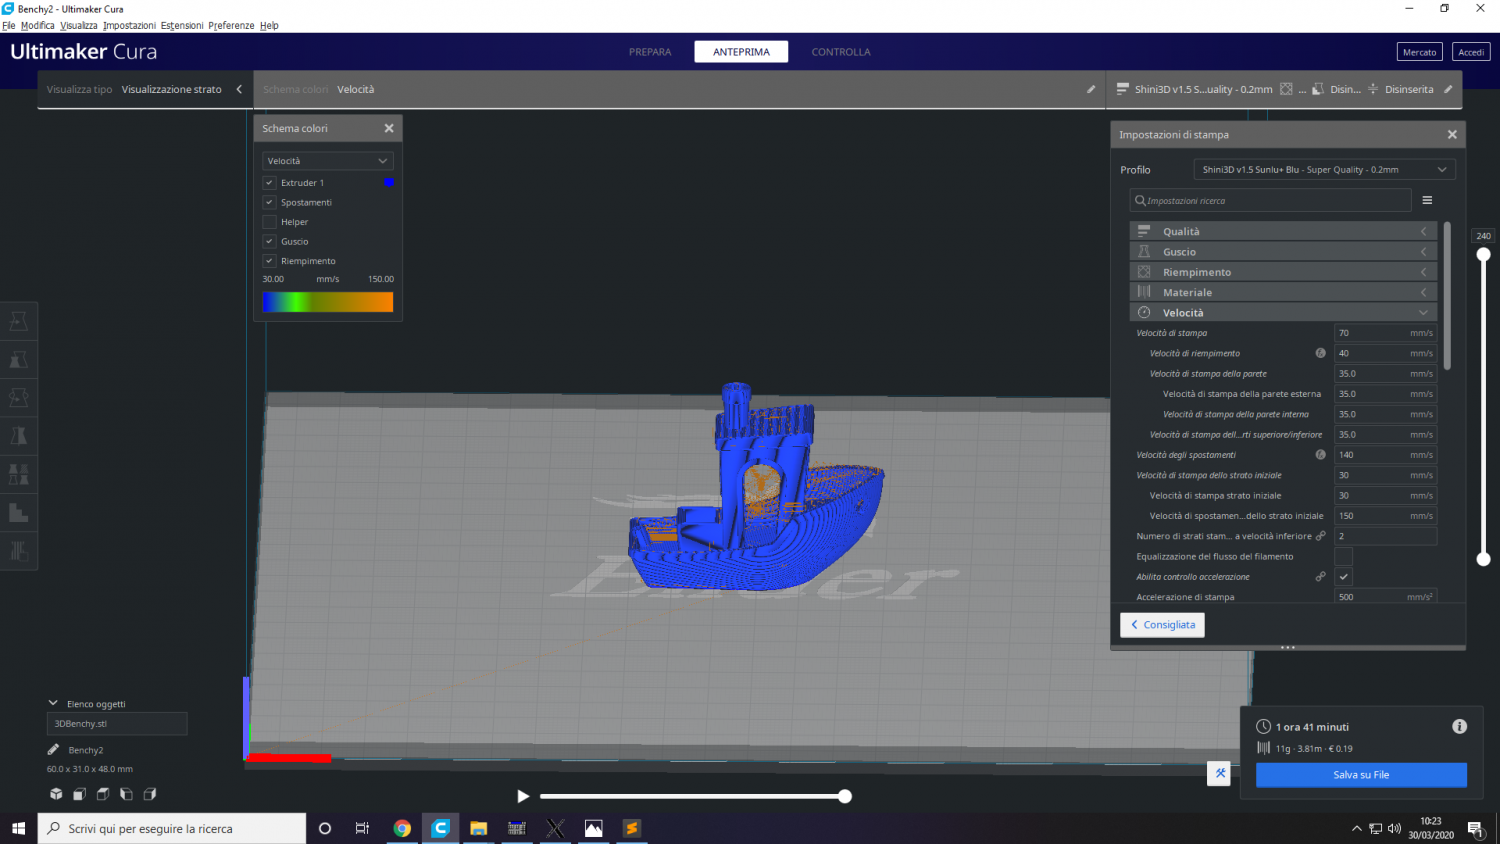Select the Mirror tool in left toolbar
Image resolution: width=1500 pixels, height=844 pixels.
click(x=18, y=436)
